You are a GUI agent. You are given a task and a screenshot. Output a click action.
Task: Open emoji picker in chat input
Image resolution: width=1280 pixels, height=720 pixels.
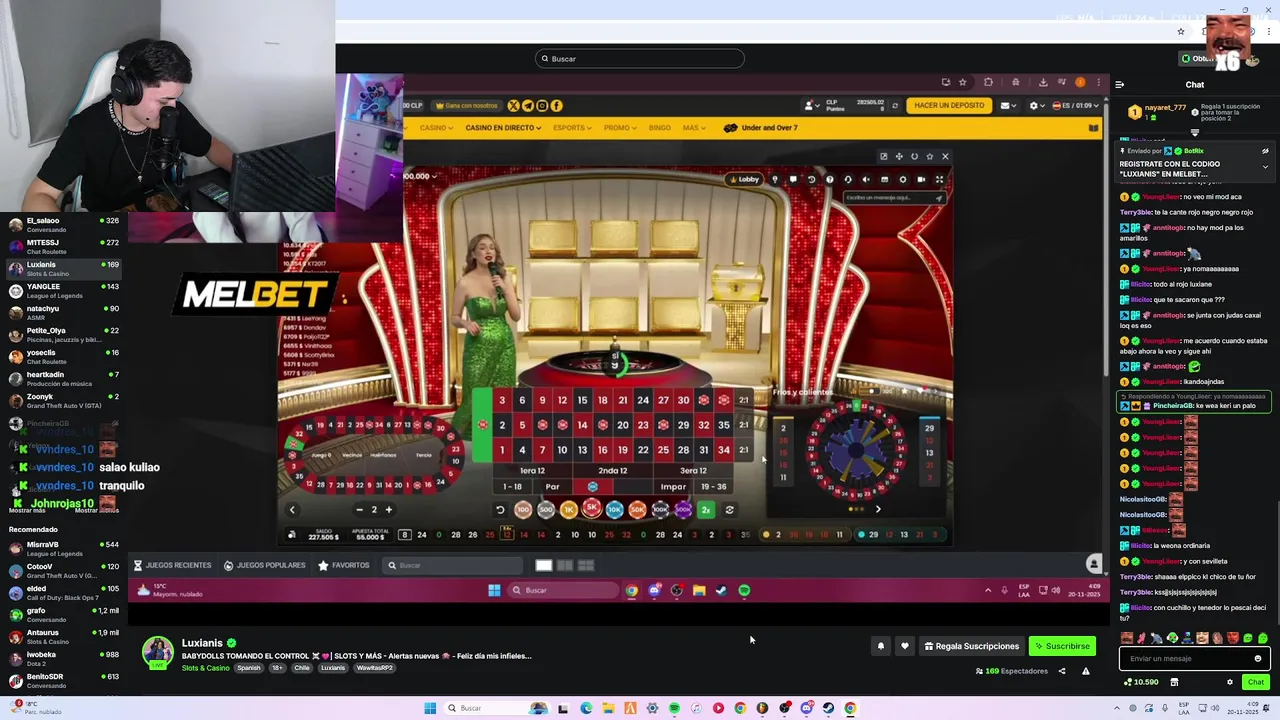point(1258,658)
